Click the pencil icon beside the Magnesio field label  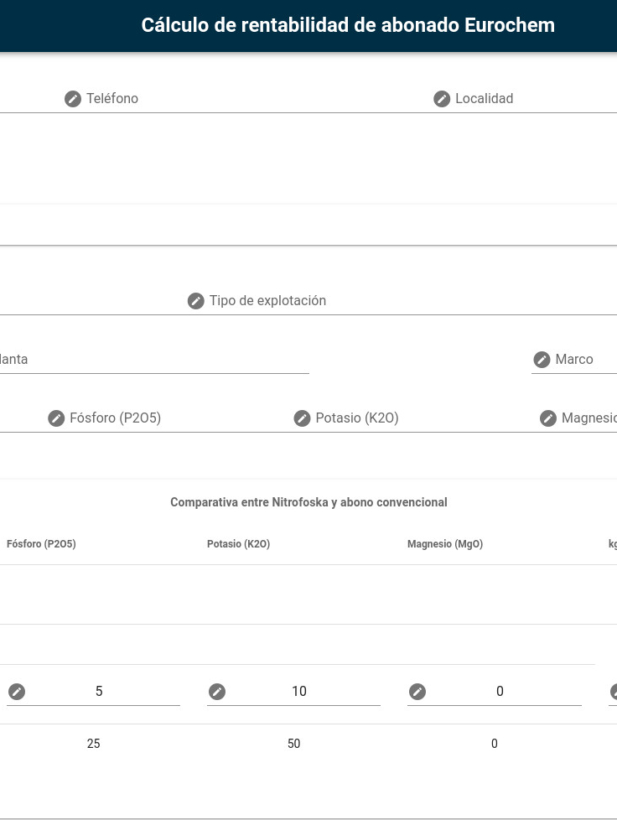point(548,418)
